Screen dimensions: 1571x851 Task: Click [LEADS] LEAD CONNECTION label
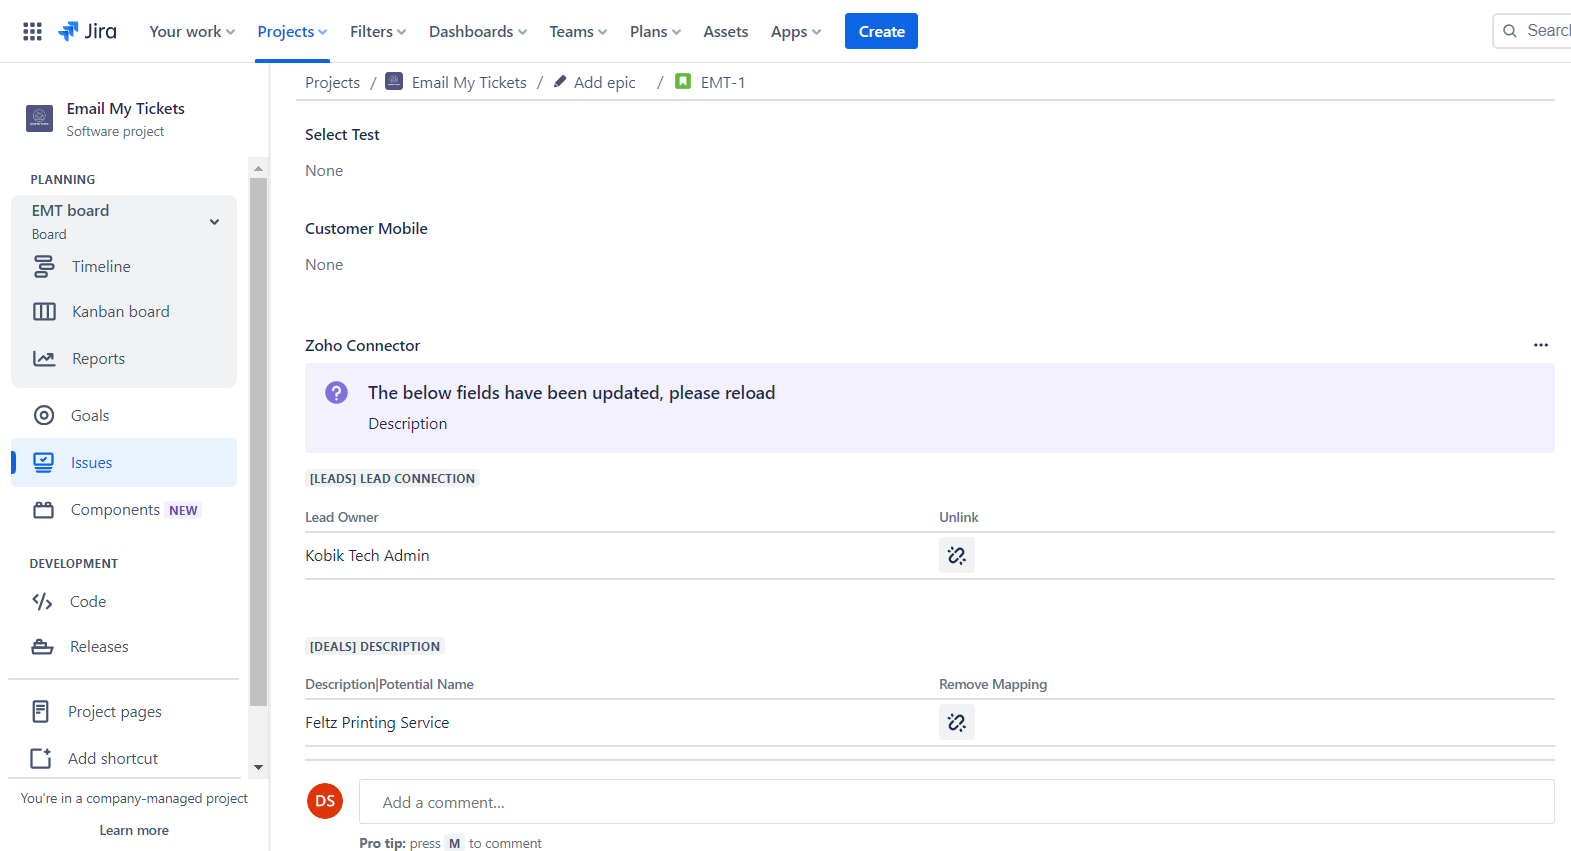392,478
